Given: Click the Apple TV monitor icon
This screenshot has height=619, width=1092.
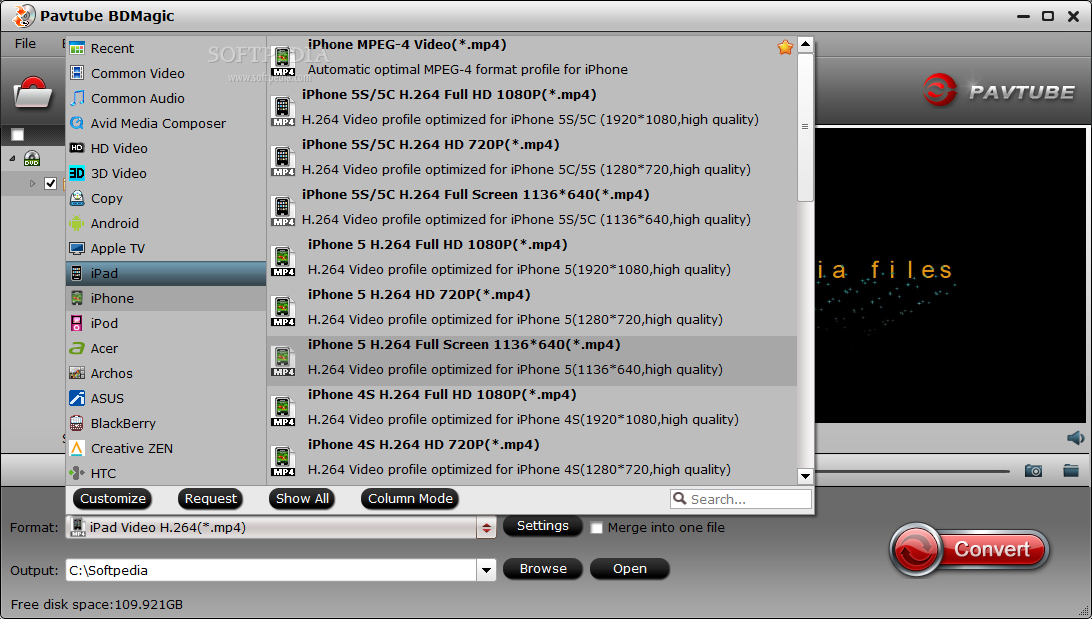Looking at the screenshot, I should (77, 249).
